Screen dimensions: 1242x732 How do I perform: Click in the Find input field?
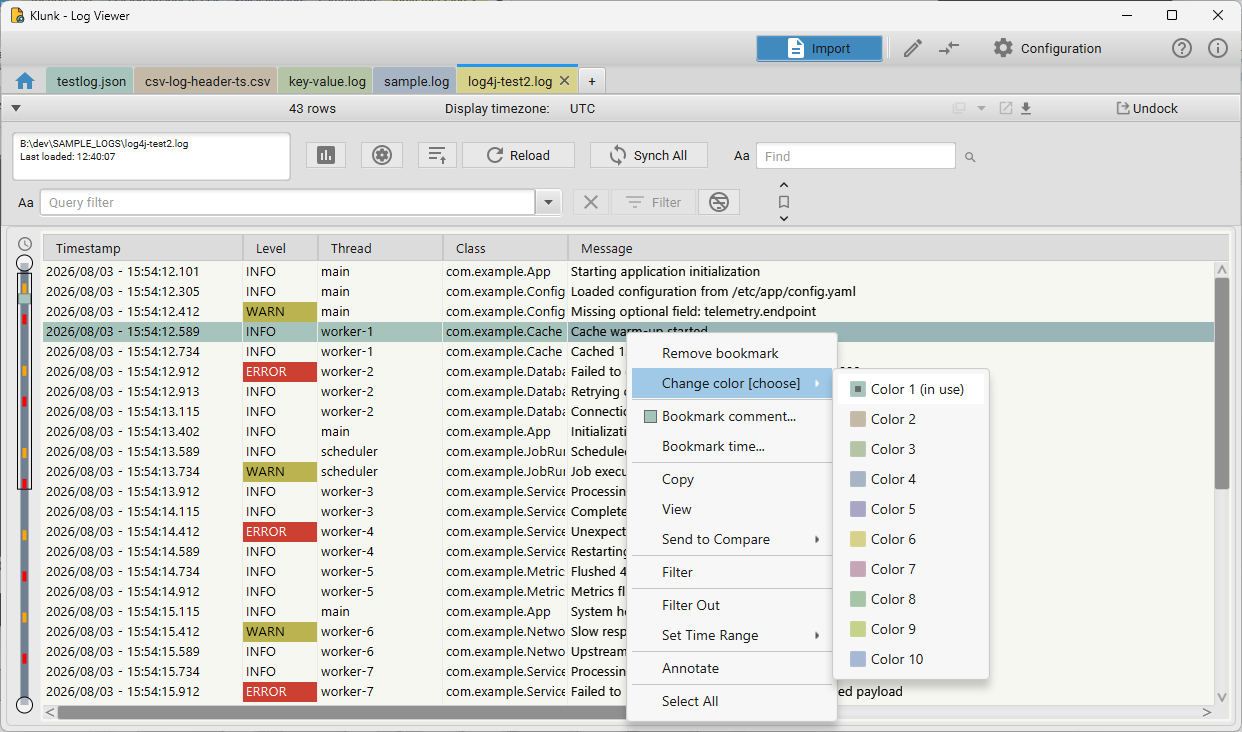tap(856, 156)
